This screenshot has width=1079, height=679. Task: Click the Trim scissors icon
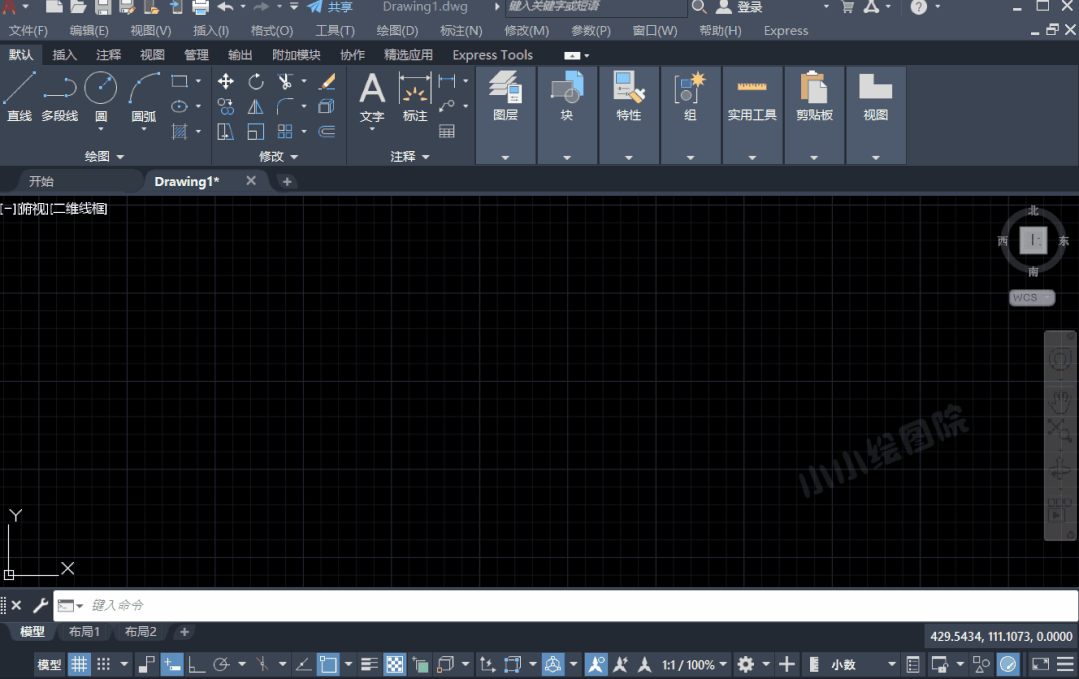pyautogui.click(x=285, y=81)
